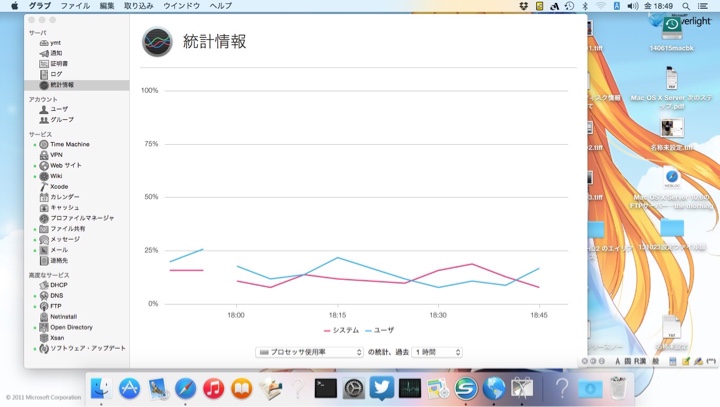Viewport: 720px width, 407px height.
Task: Click the Dropbox menu bar icon
Action: tap(523, 6)
